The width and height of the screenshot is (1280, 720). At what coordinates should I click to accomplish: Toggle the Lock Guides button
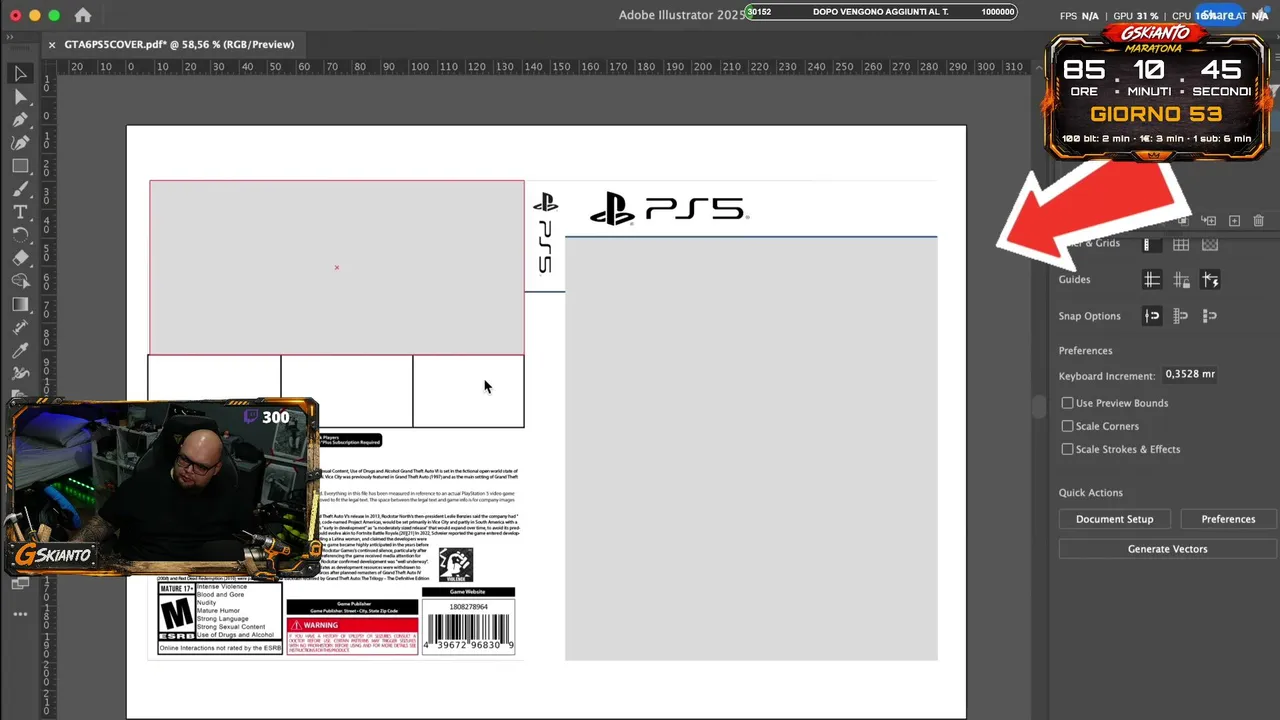point(1181,280)
